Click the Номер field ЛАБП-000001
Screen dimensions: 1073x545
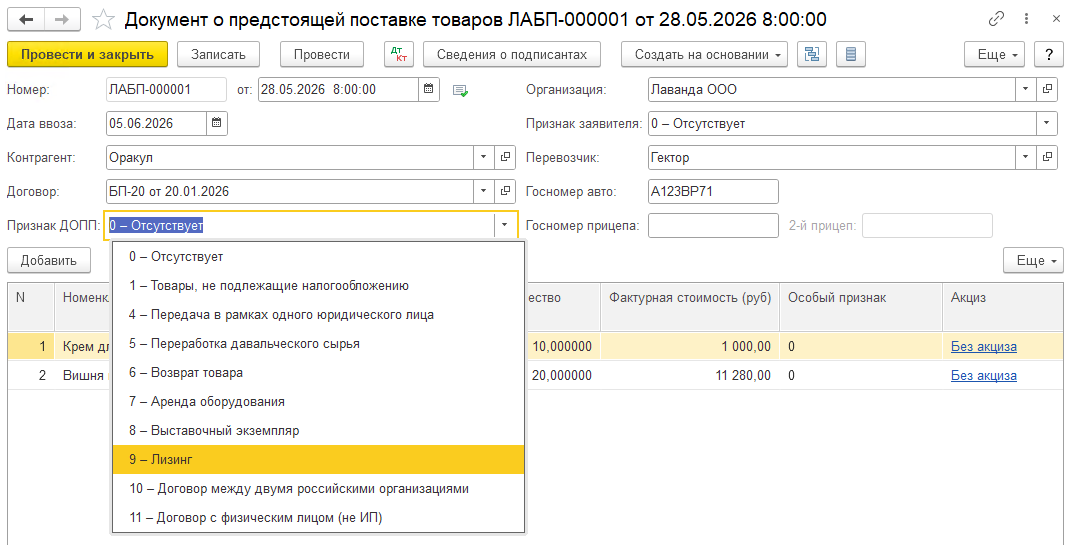pyautogui.click(x=166, y=89)
